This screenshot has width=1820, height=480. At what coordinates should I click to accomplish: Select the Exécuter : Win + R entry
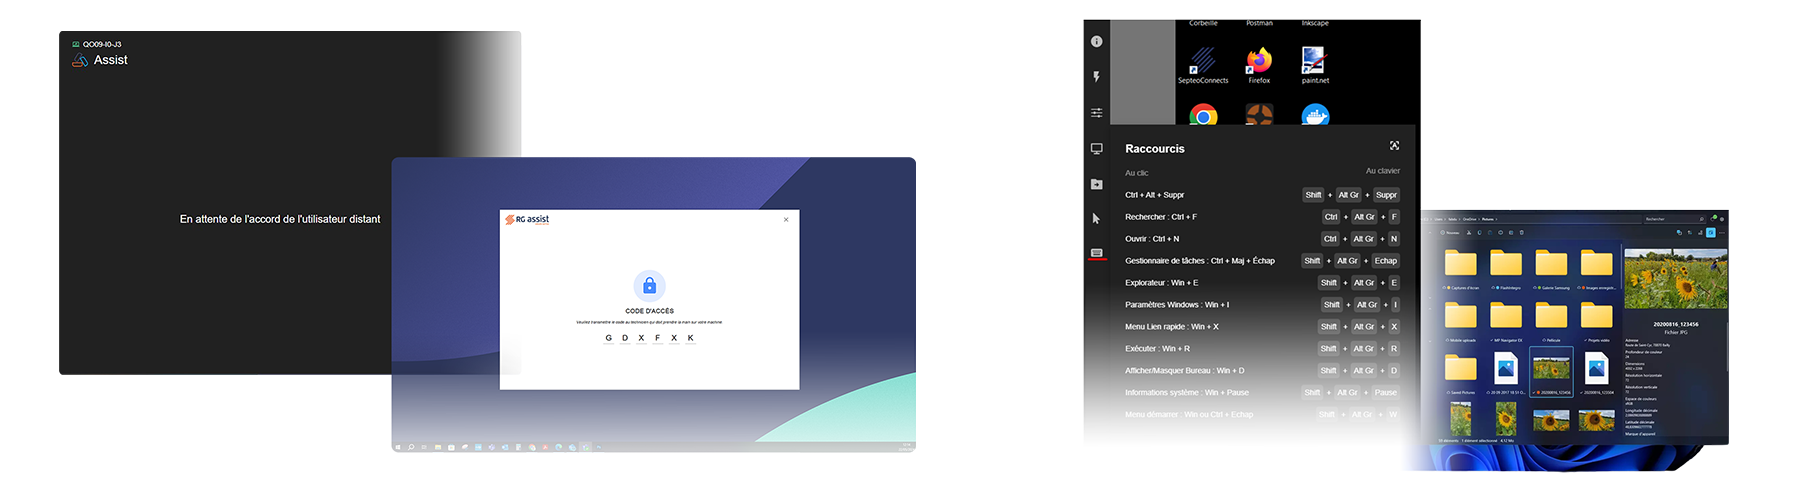[1157, 349]
